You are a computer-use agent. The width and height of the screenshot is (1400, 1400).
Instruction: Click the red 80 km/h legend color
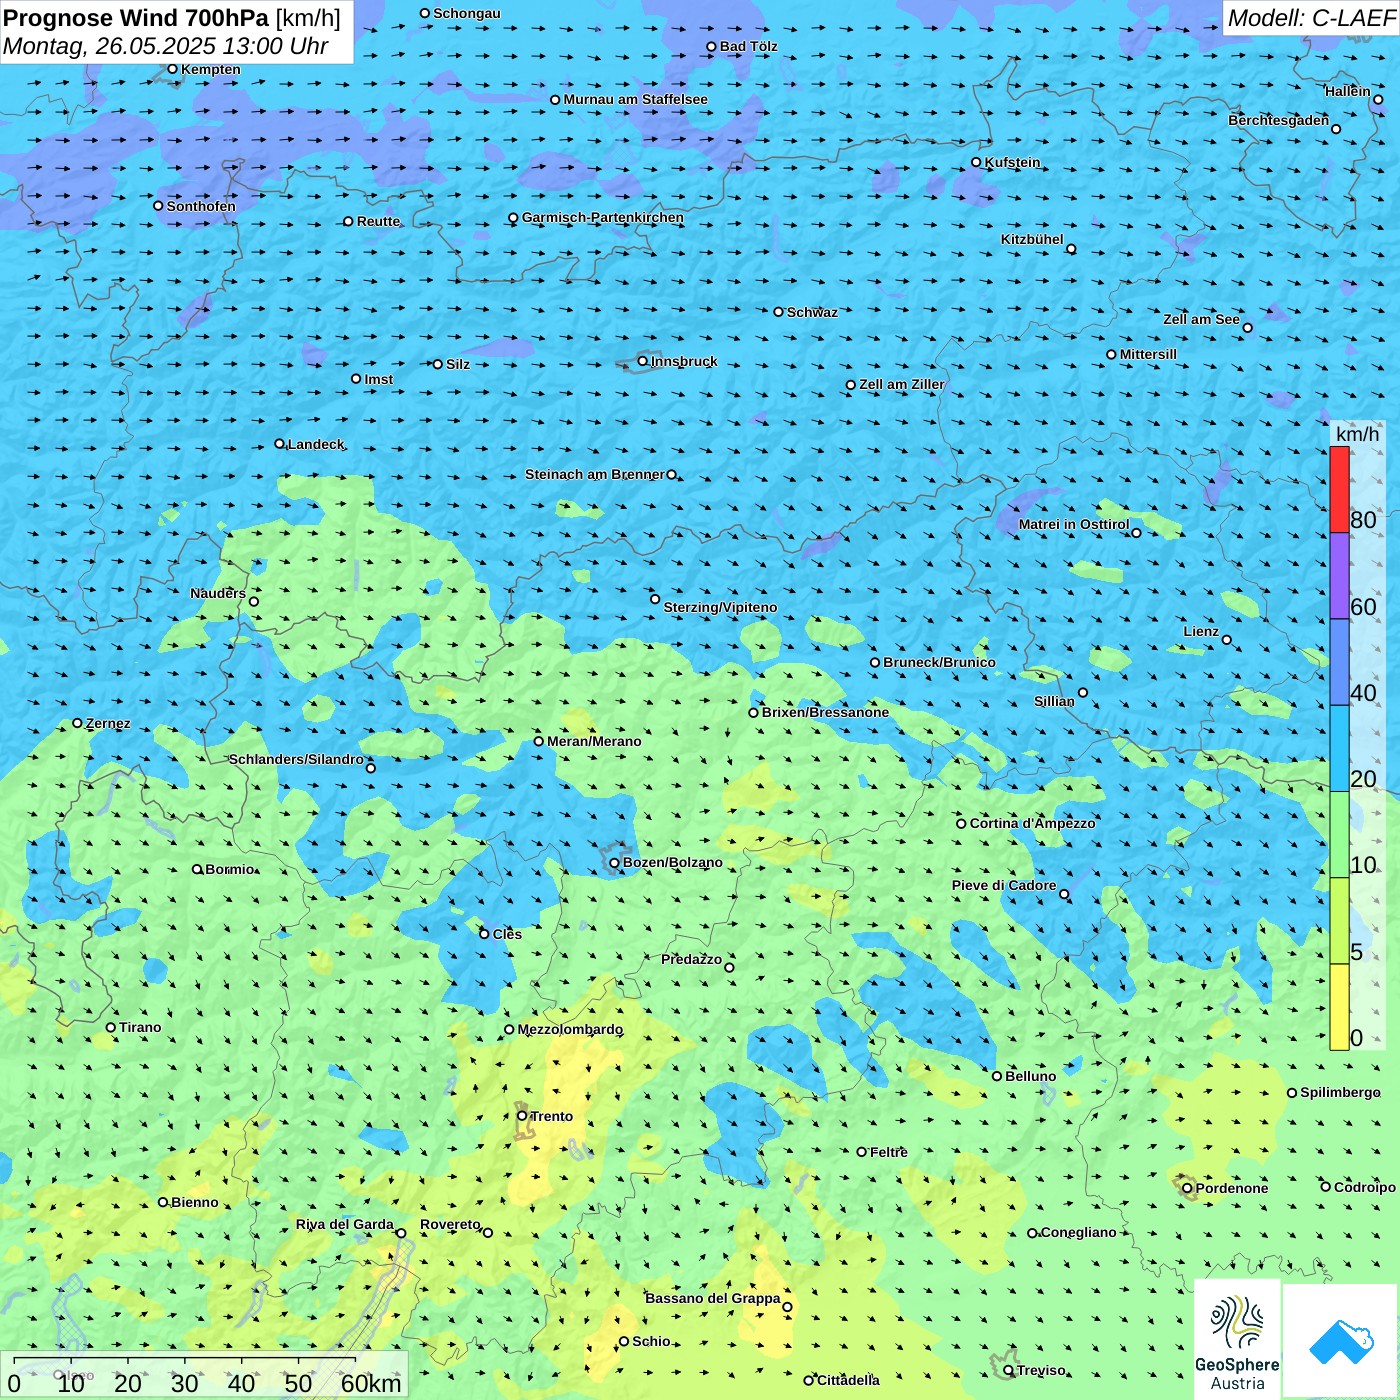(x=1339, y=489)
